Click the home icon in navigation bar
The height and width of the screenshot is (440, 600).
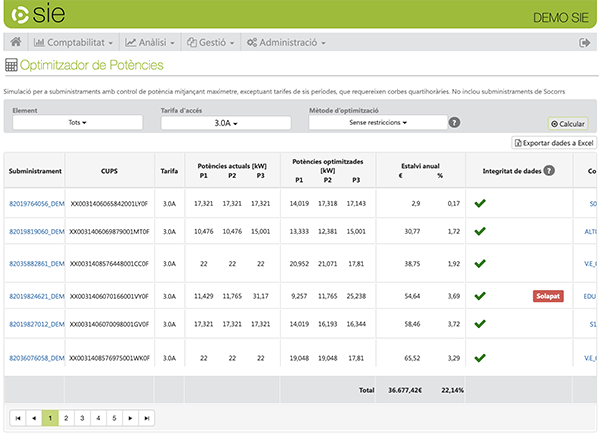(16, 43)
